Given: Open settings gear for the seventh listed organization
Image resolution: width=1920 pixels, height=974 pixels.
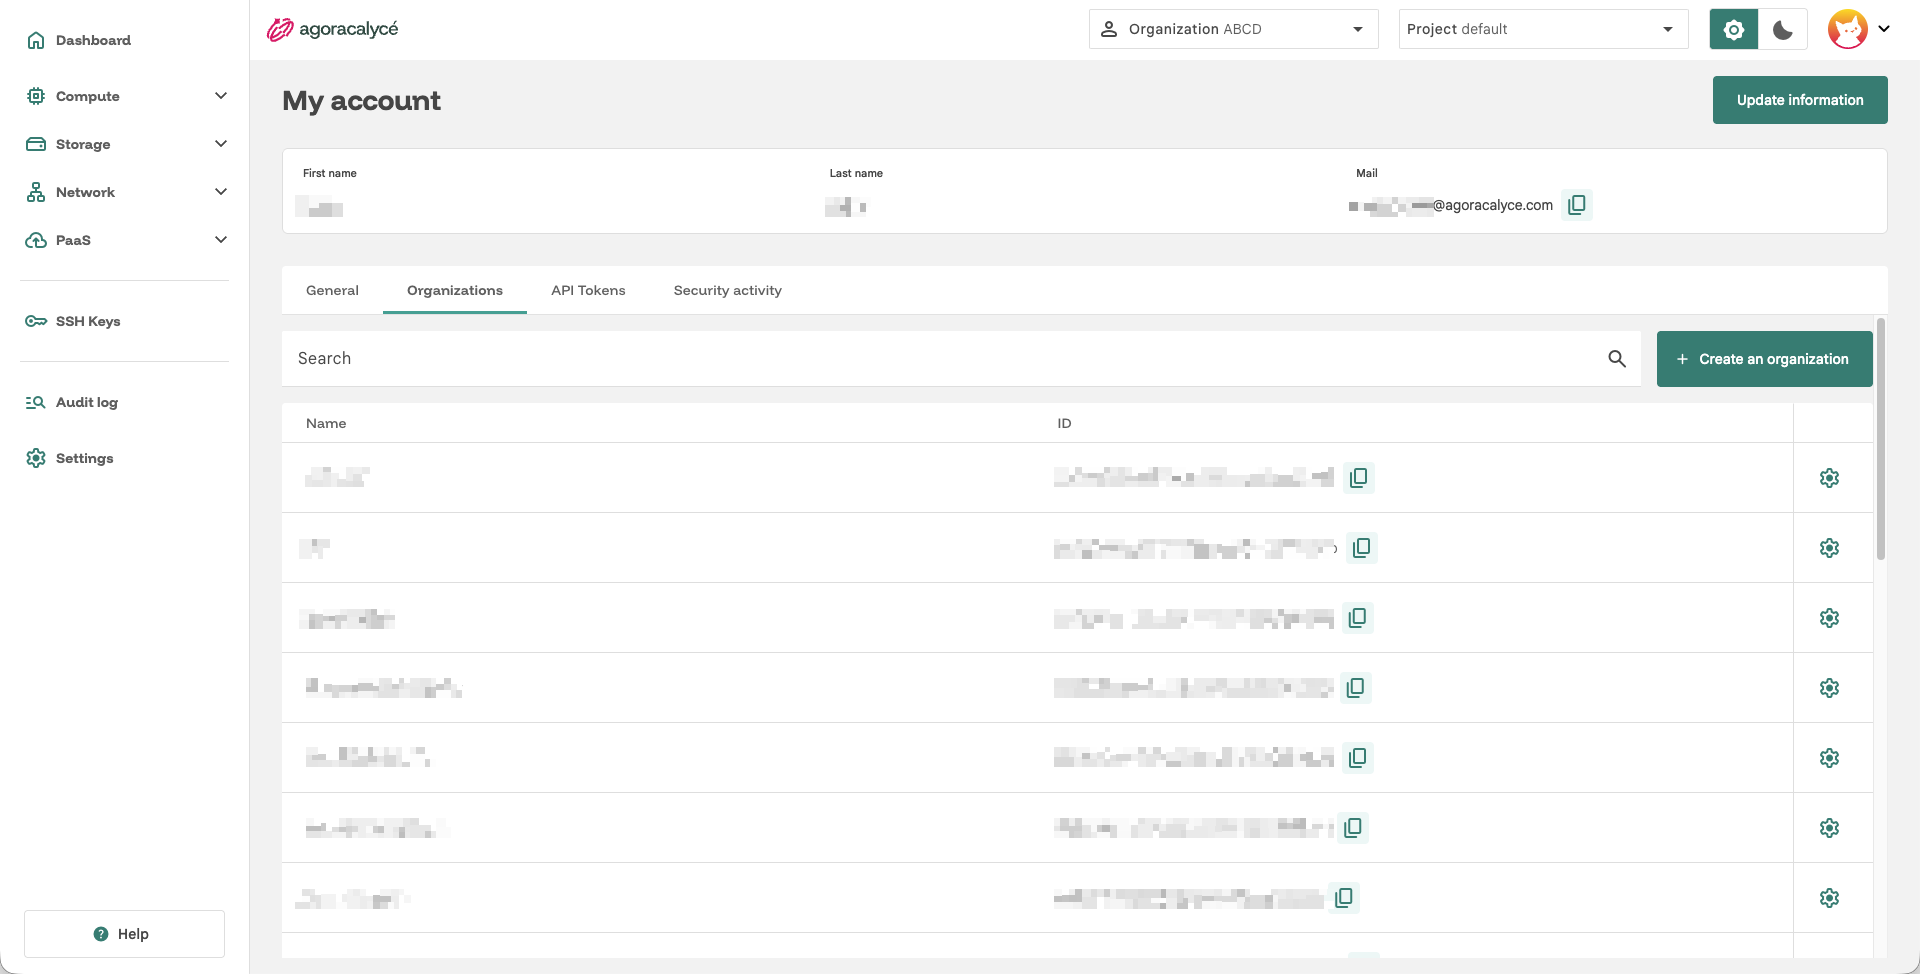Looking at the screenshot, I should (1829, 898).
